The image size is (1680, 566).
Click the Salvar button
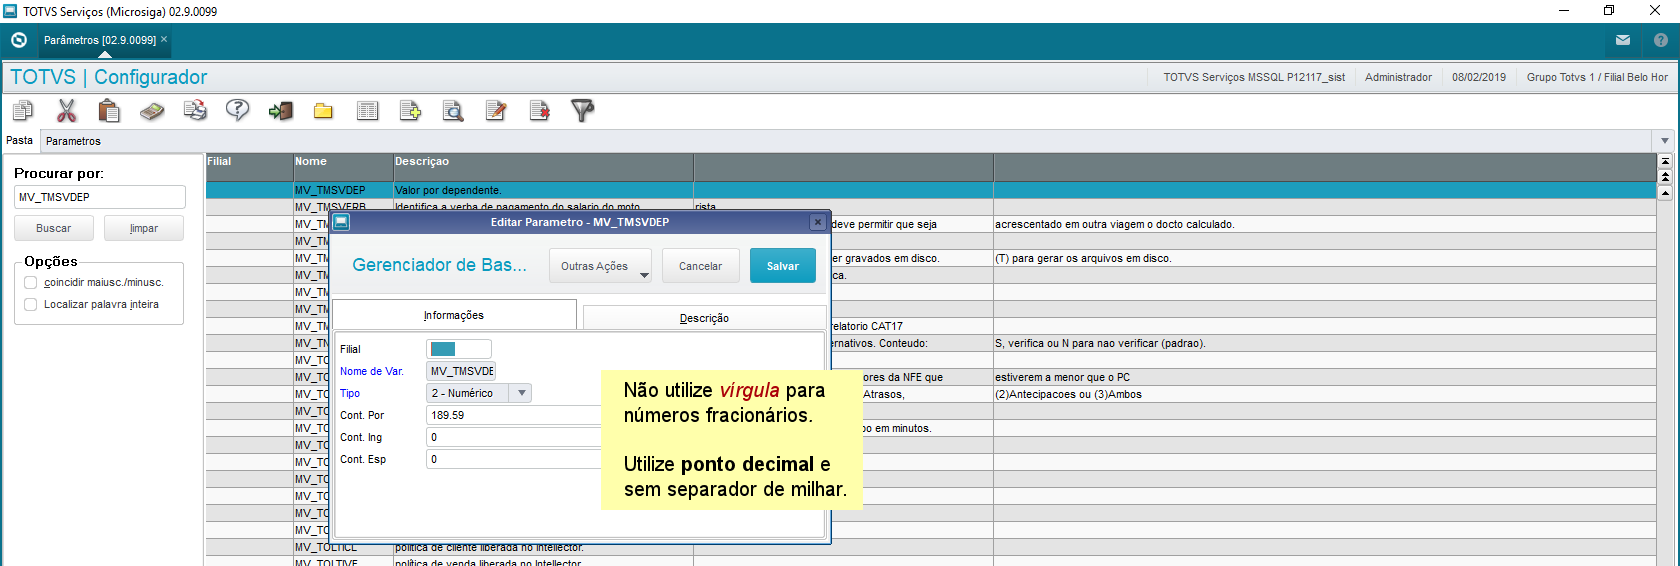point(783,266)
